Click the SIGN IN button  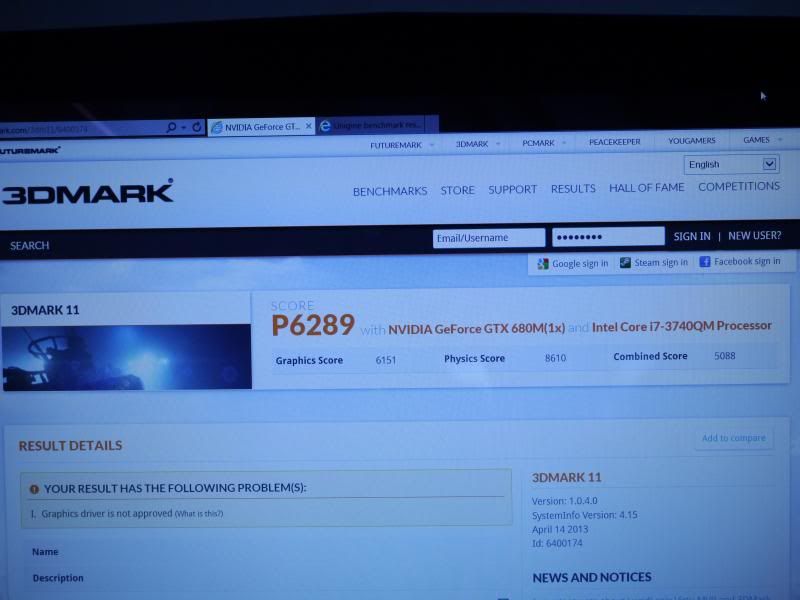click(692, 236)
